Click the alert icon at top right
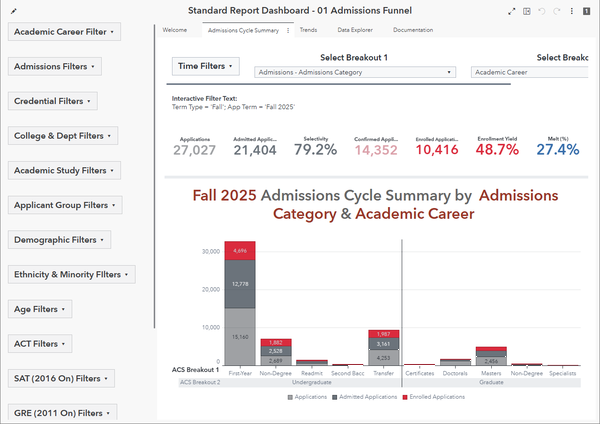 pos(586,11)
